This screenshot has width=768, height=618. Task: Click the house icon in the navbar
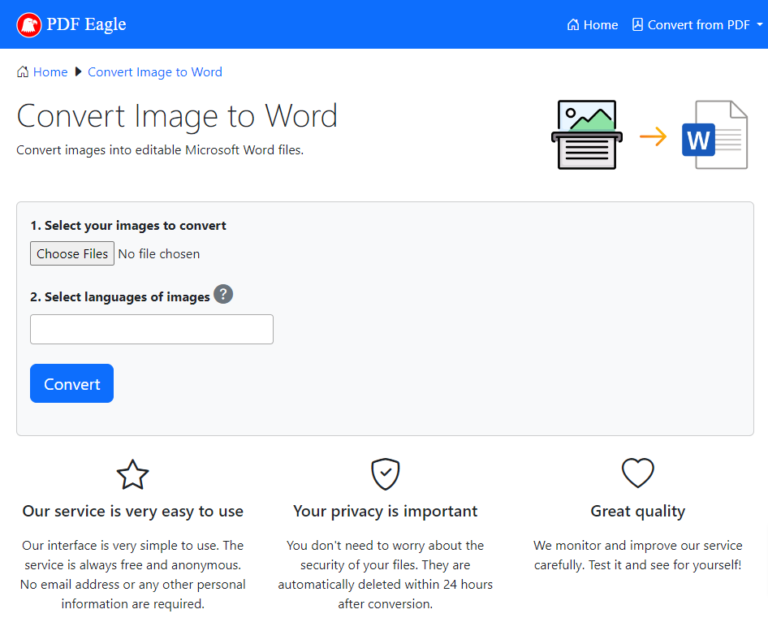coord(573,24)
